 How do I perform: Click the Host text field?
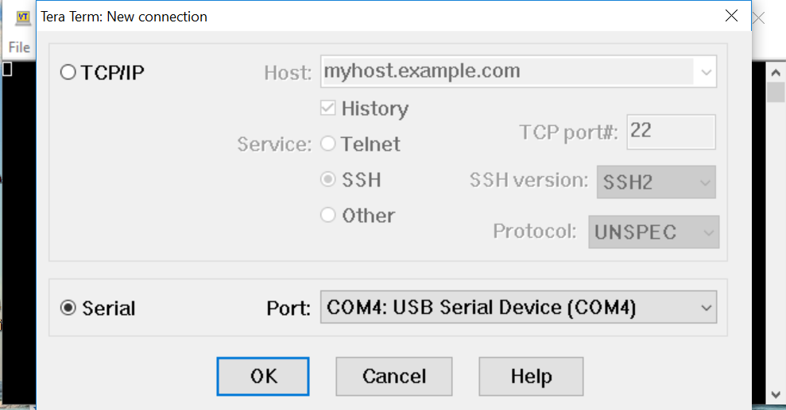tap(507, 72)
